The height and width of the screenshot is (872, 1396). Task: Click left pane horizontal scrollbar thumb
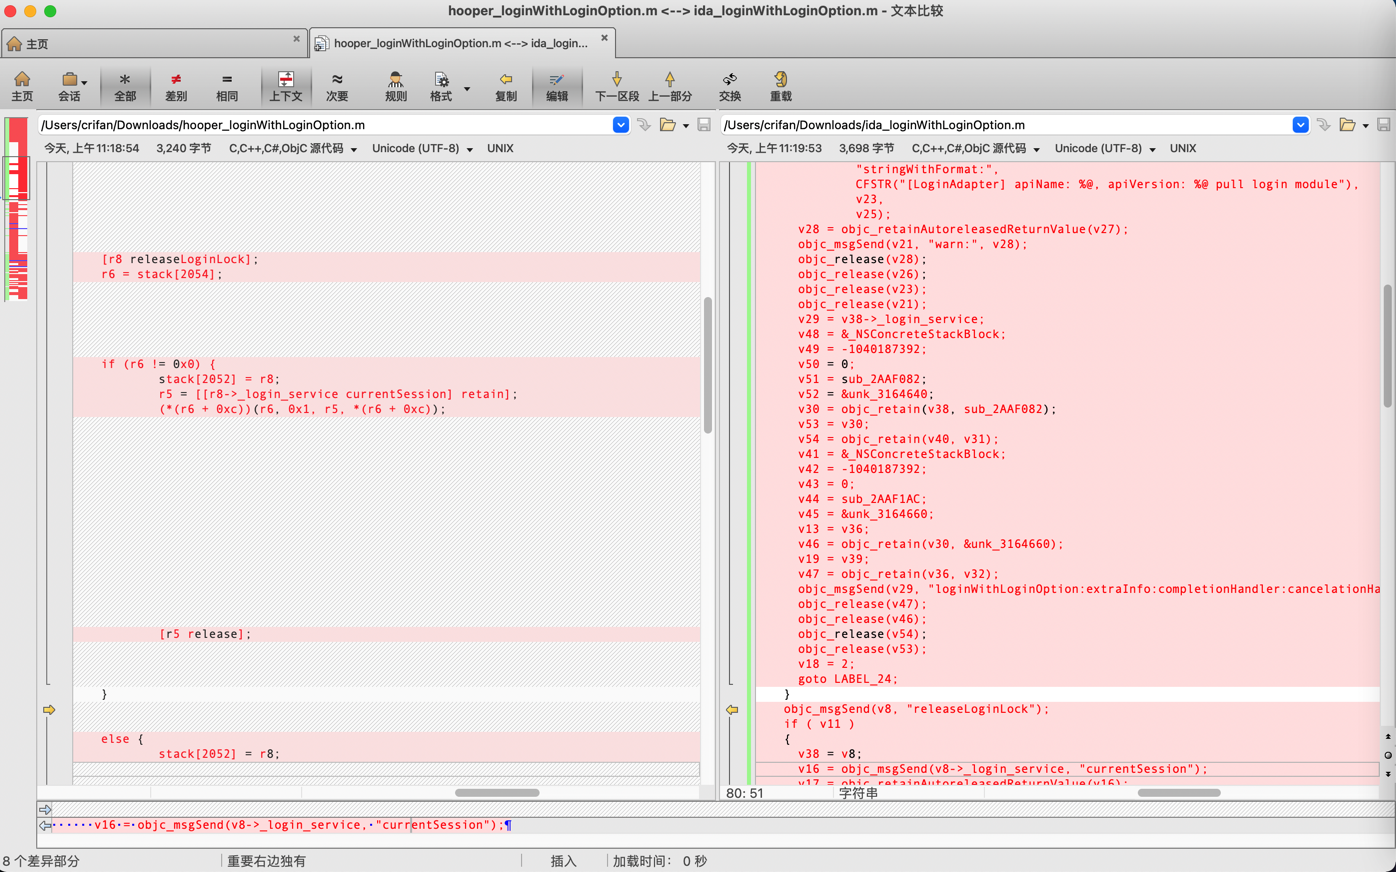[497, 793]
